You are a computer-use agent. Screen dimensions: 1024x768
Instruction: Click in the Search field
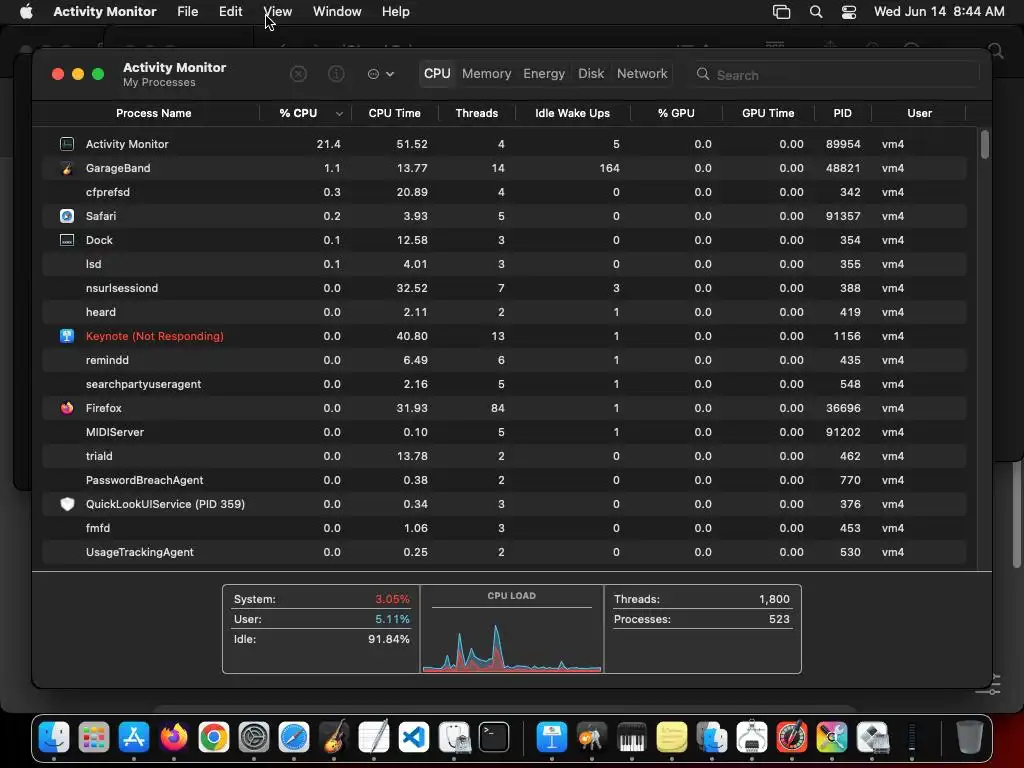click(x=836, y=74)
